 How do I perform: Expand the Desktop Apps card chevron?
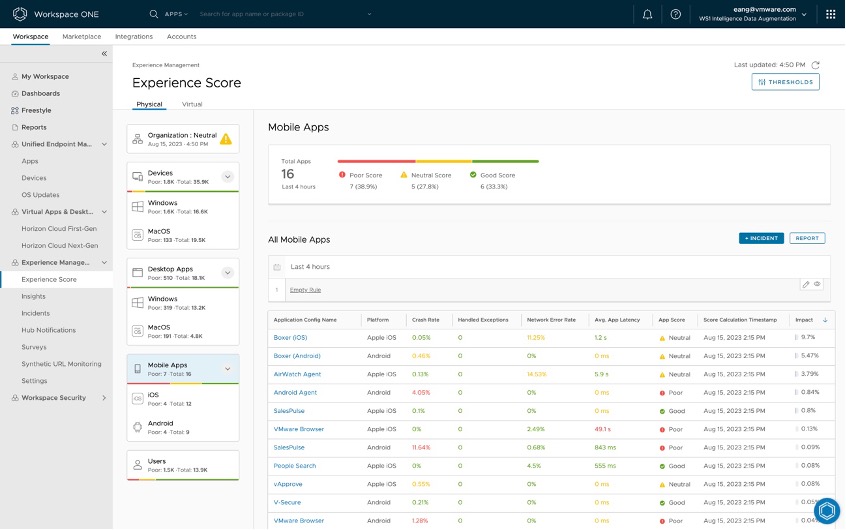click(227, 273)
